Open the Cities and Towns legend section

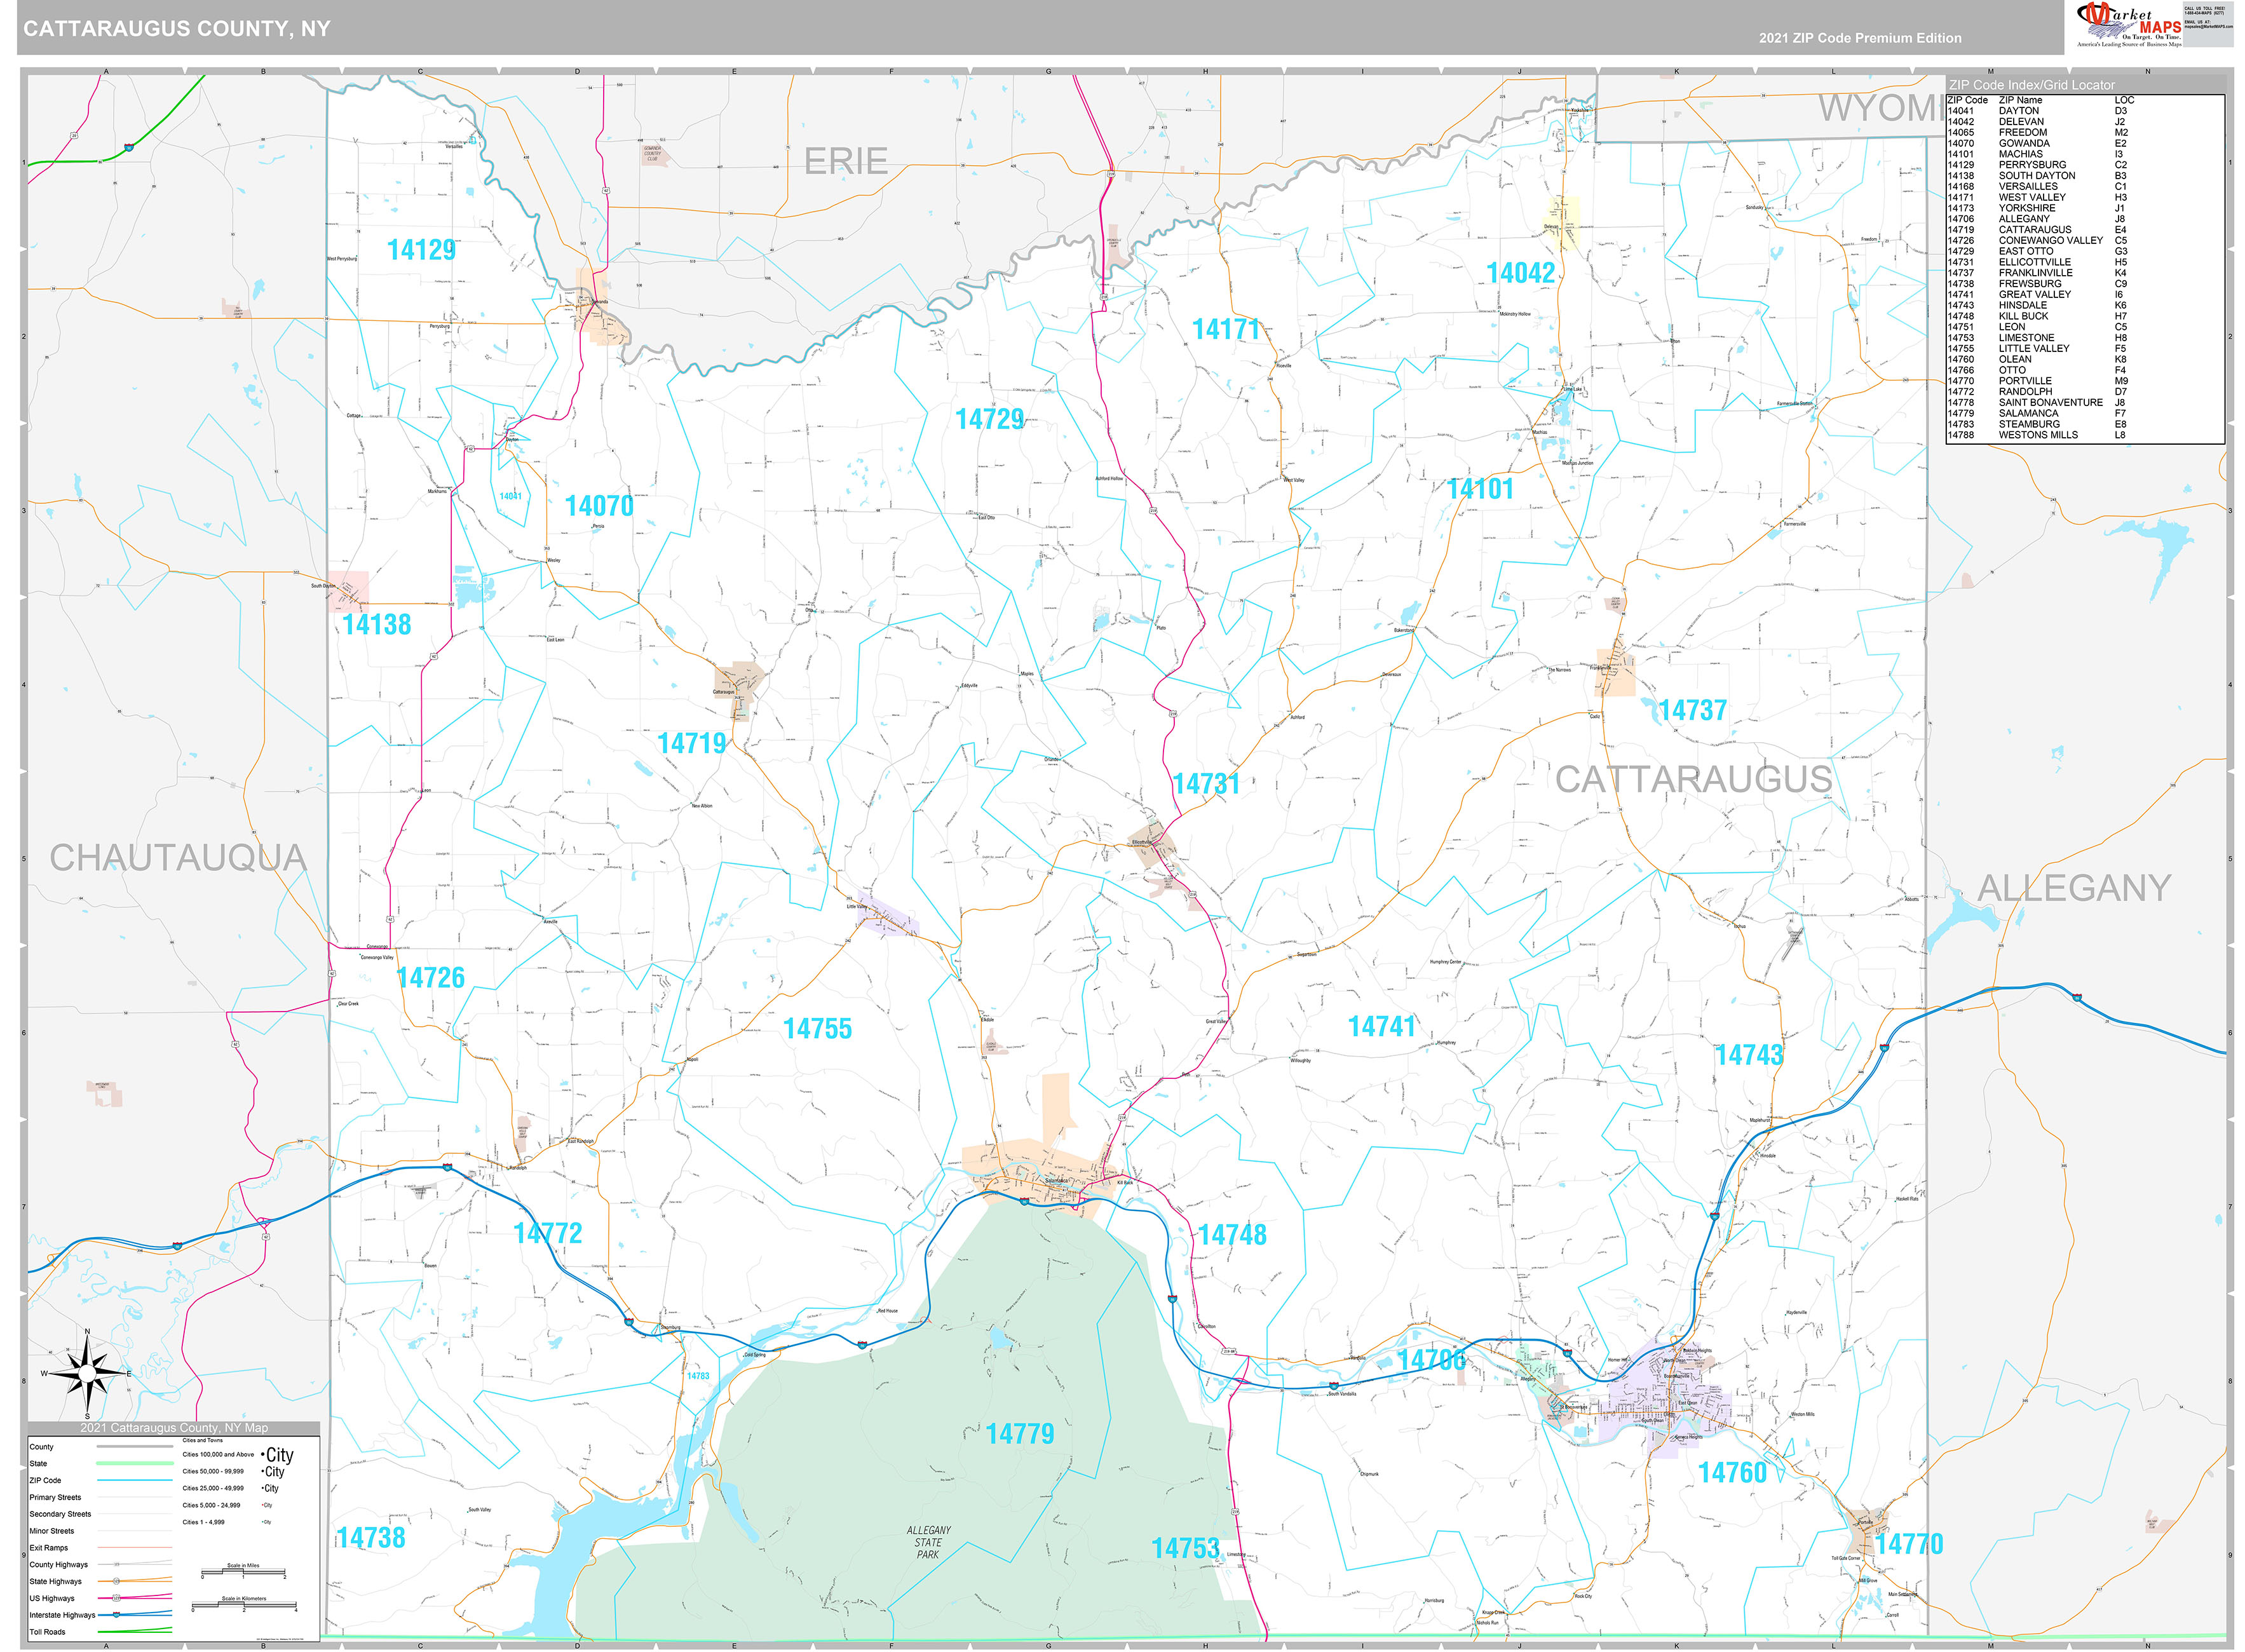click(x=203, y=1441)
